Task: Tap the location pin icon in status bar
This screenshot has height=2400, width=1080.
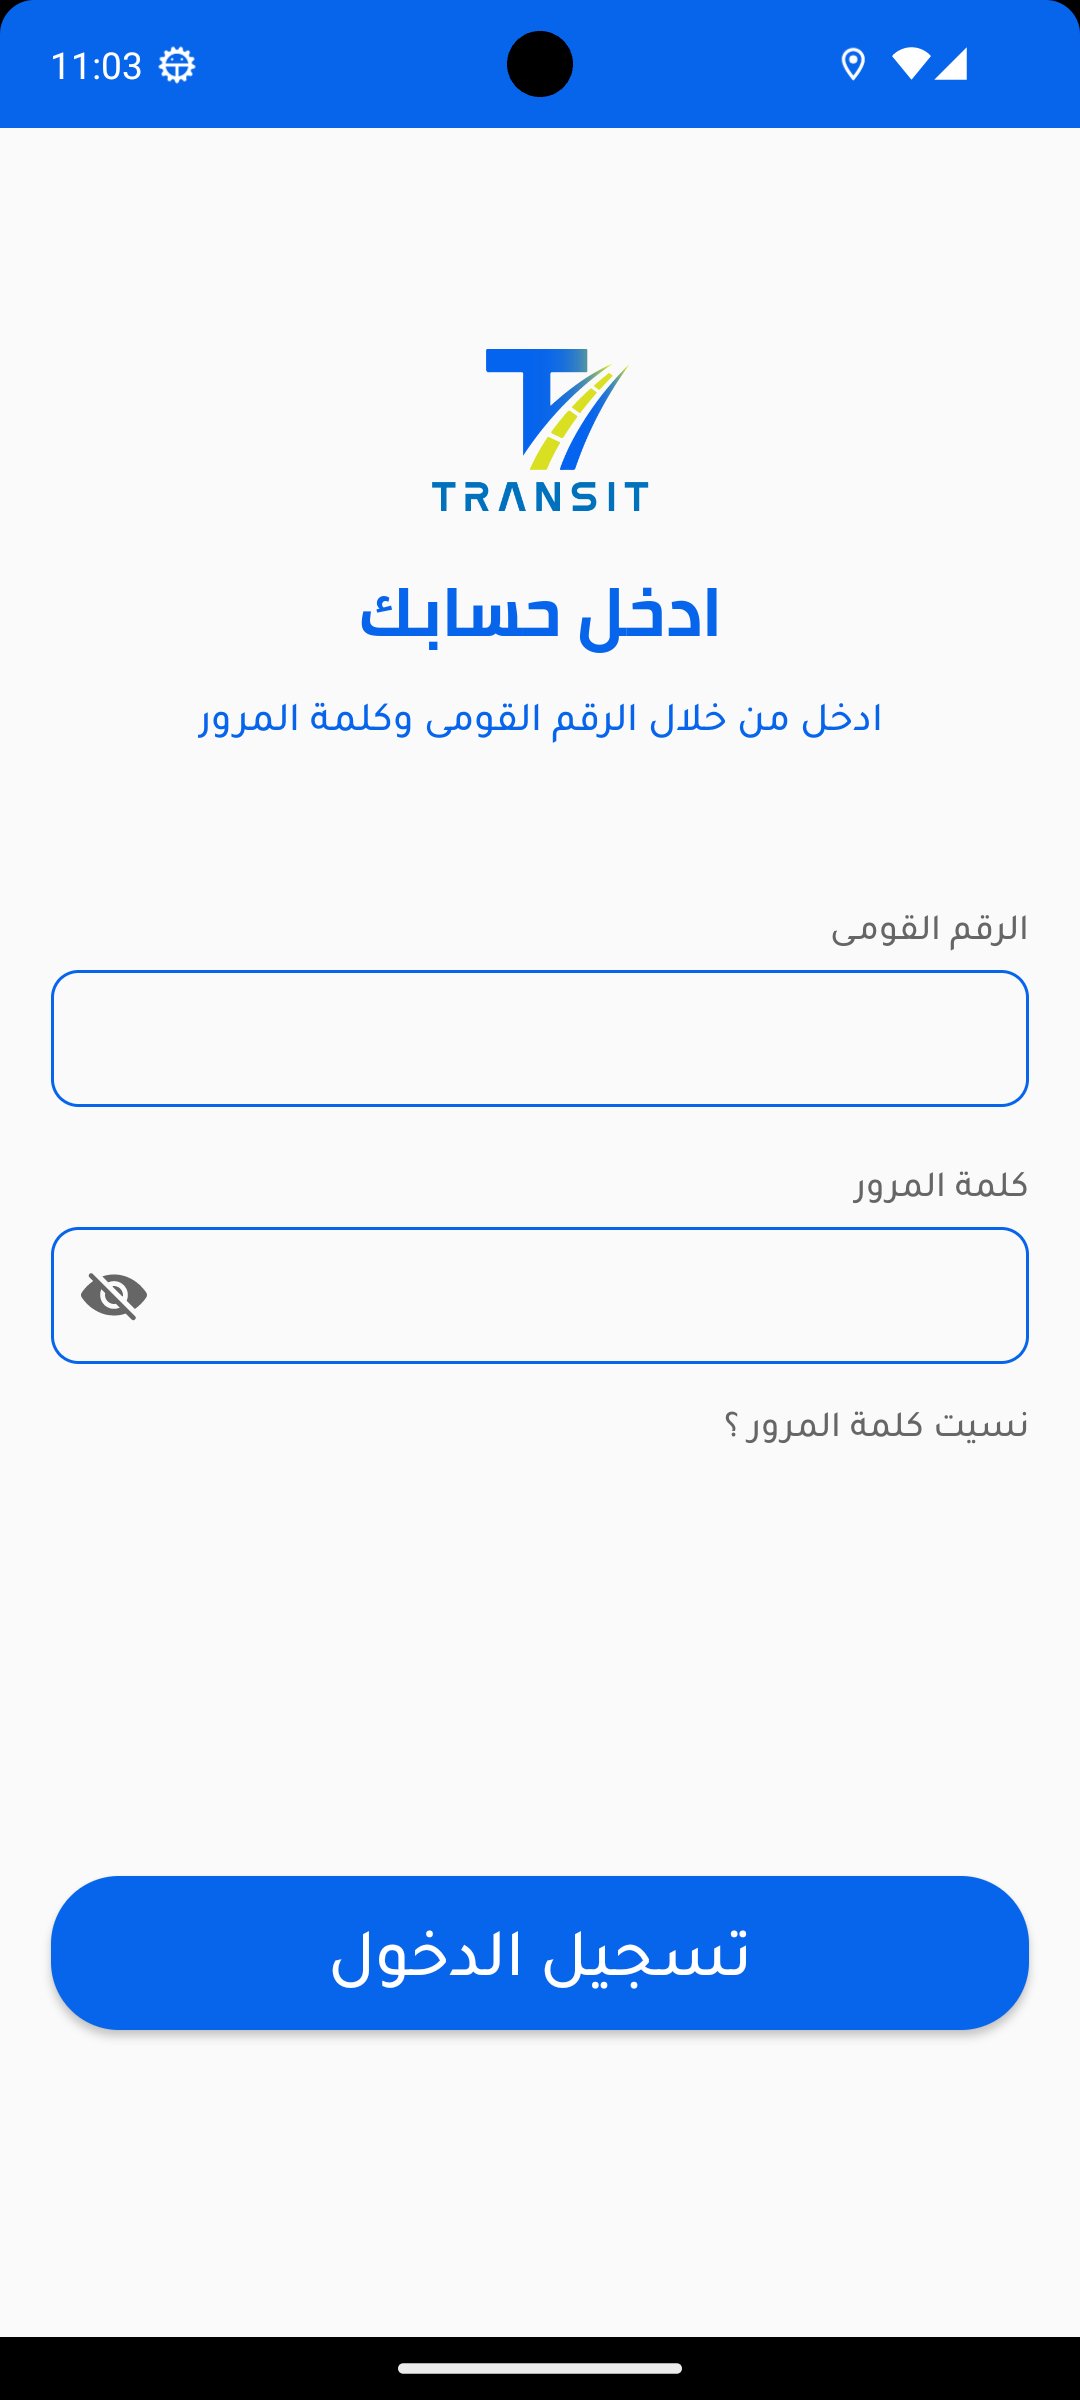Action: tap(852, 65)
